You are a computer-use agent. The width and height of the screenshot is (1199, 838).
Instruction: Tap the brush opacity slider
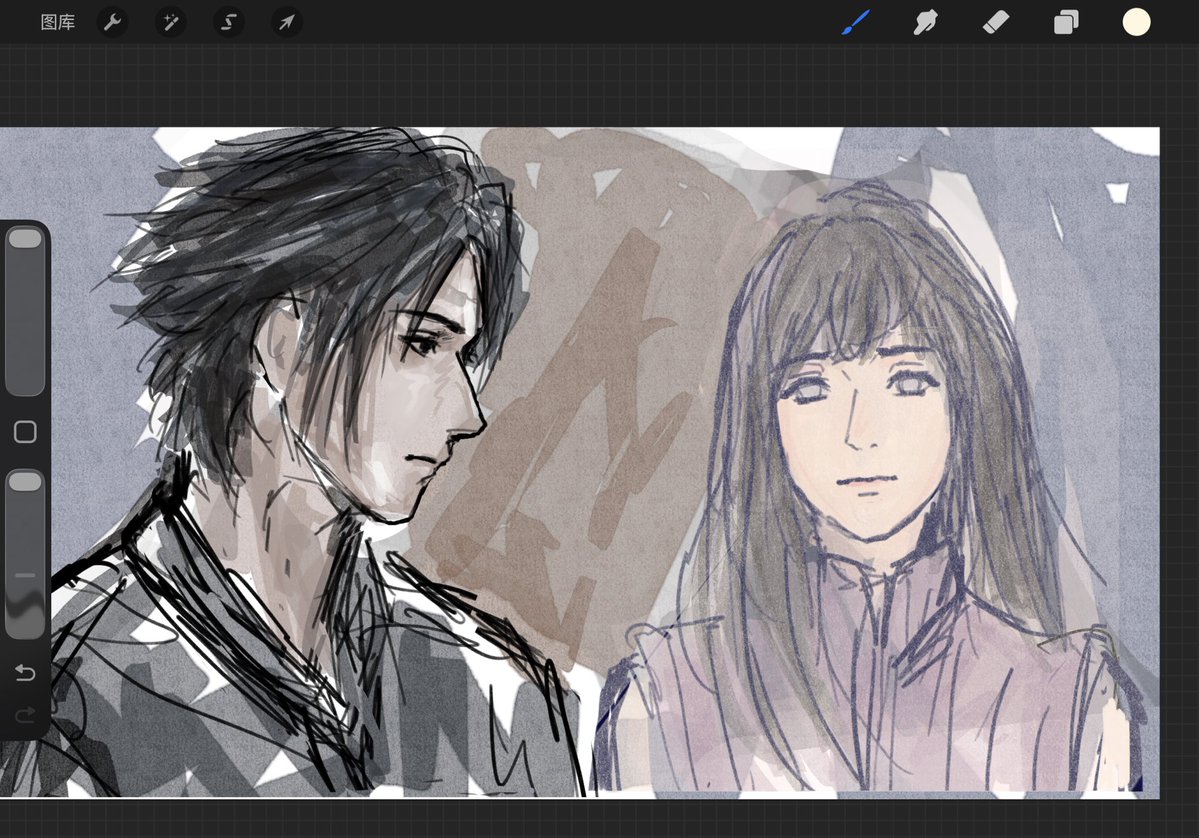pos(25,554)
